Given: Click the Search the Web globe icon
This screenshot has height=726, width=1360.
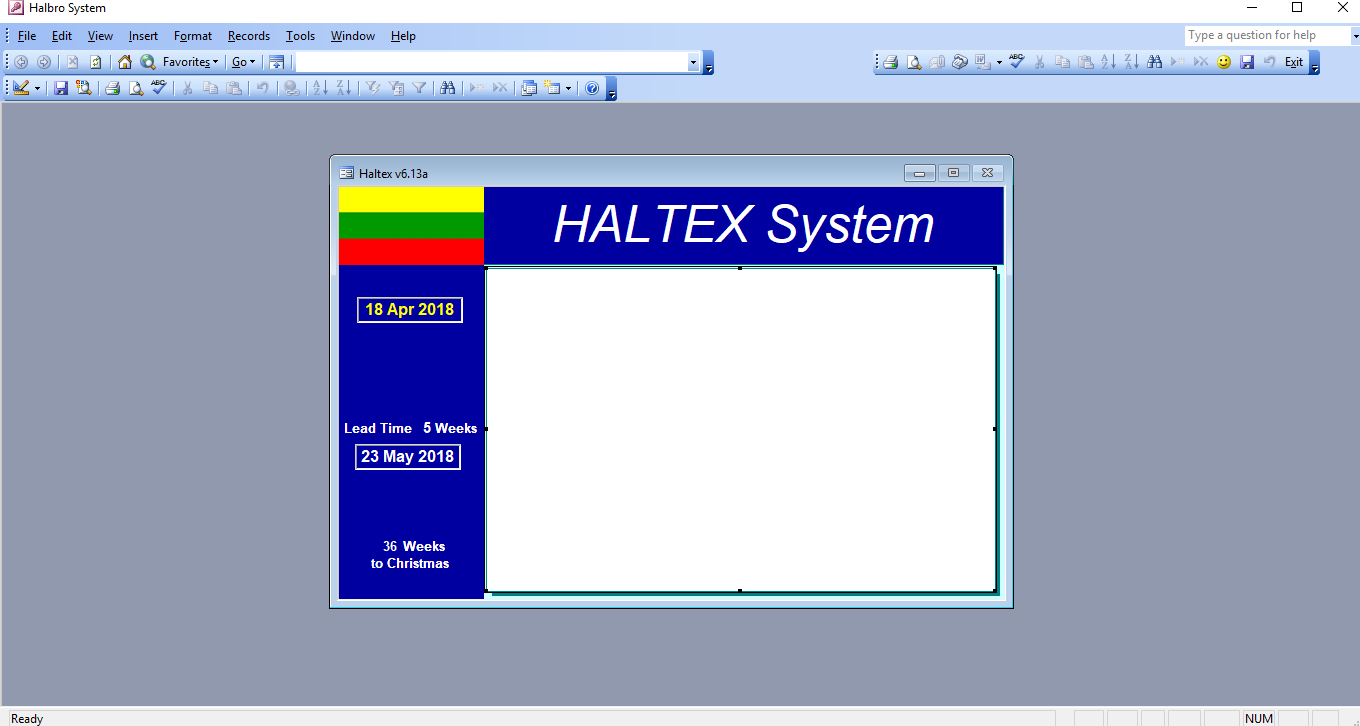Looking at the screenshot, I should 148,62.
